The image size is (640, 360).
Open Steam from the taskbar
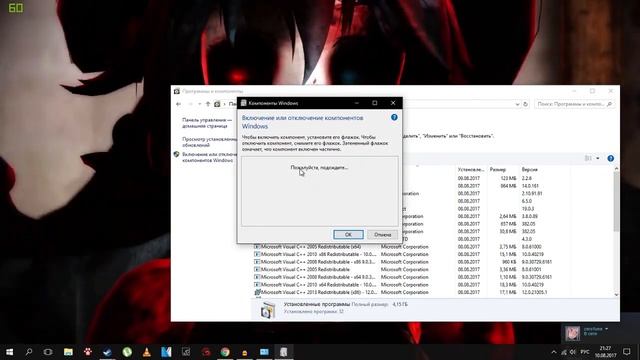tap(107, 352)
